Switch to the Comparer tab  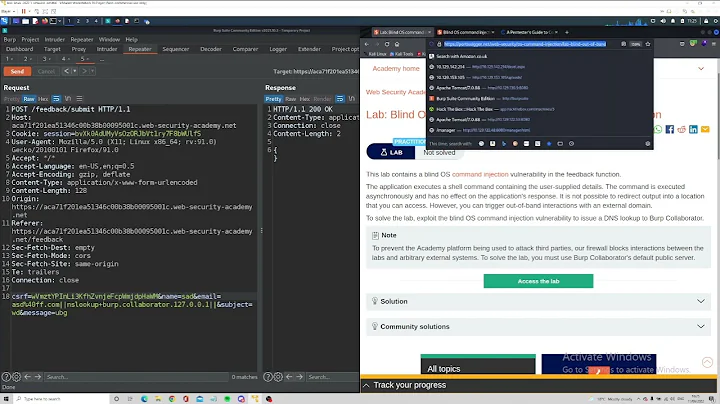coord(245,49)
